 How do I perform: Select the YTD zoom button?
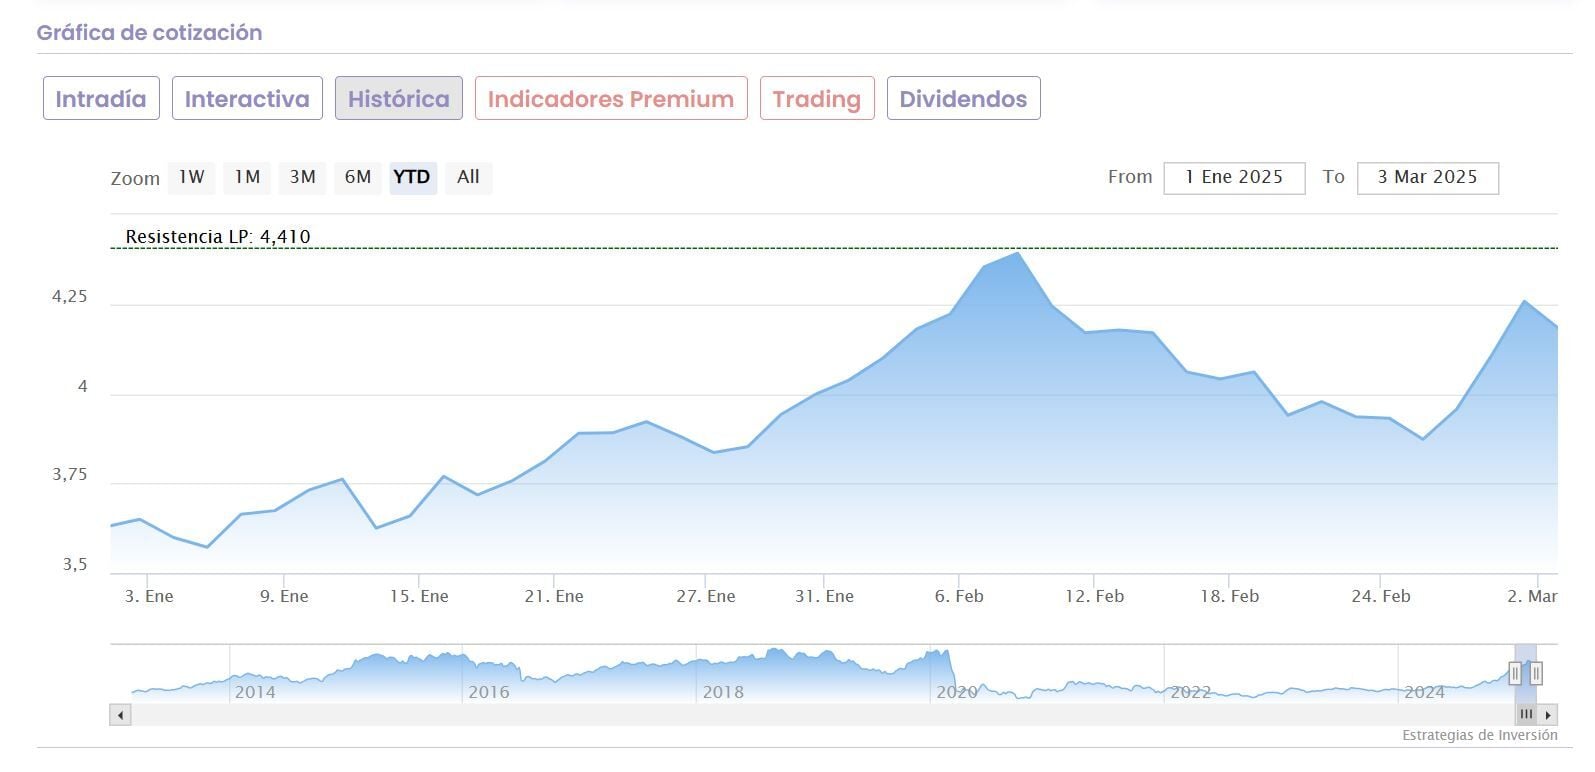point(412,177)
